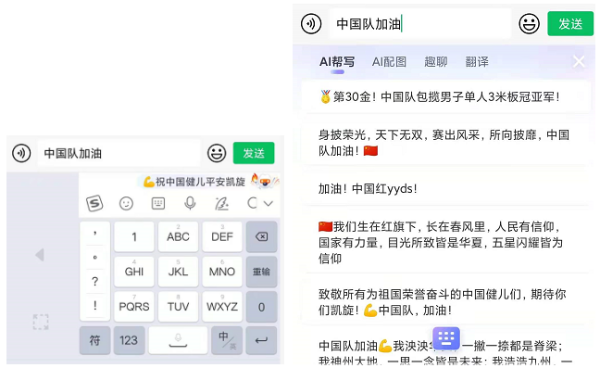Switch to the 趣聊 tab

point(436,62)
